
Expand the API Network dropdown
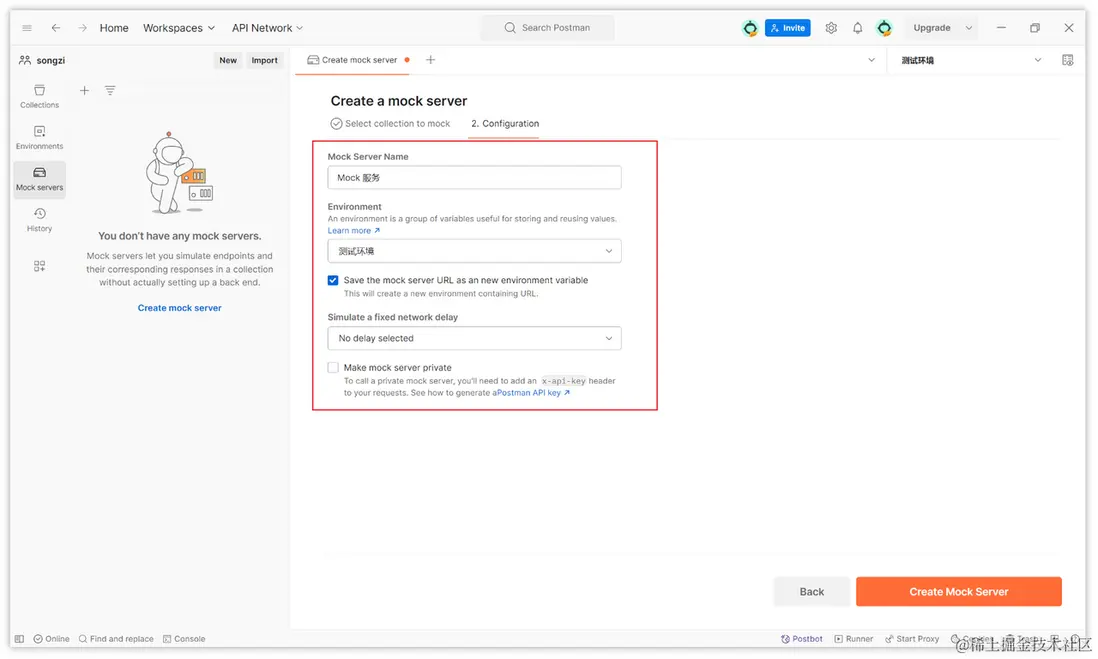click(x=267, y=28)
